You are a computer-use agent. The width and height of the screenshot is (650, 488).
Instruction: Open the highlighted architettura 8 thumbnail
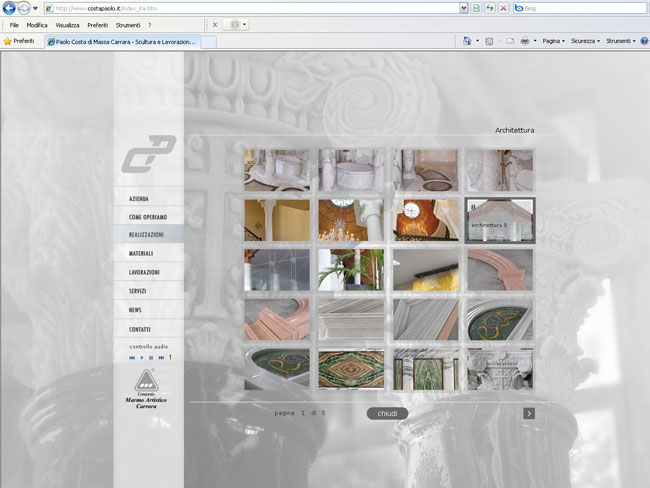pos(500,220)
